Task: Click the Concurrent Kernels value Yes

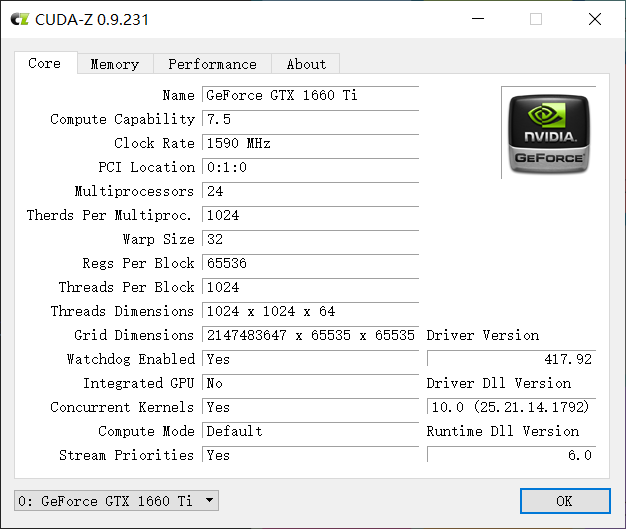Action: tap(310, 406)
